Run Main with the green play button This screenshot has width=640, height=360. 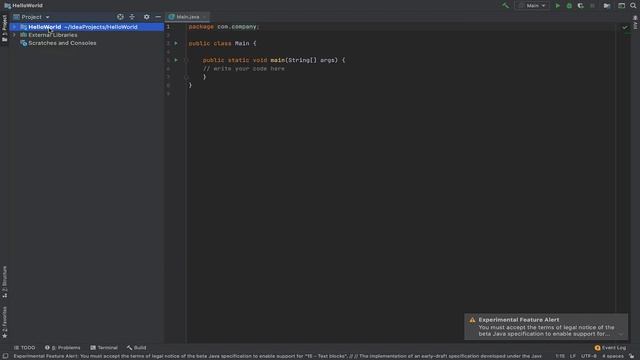coord(558,6)
